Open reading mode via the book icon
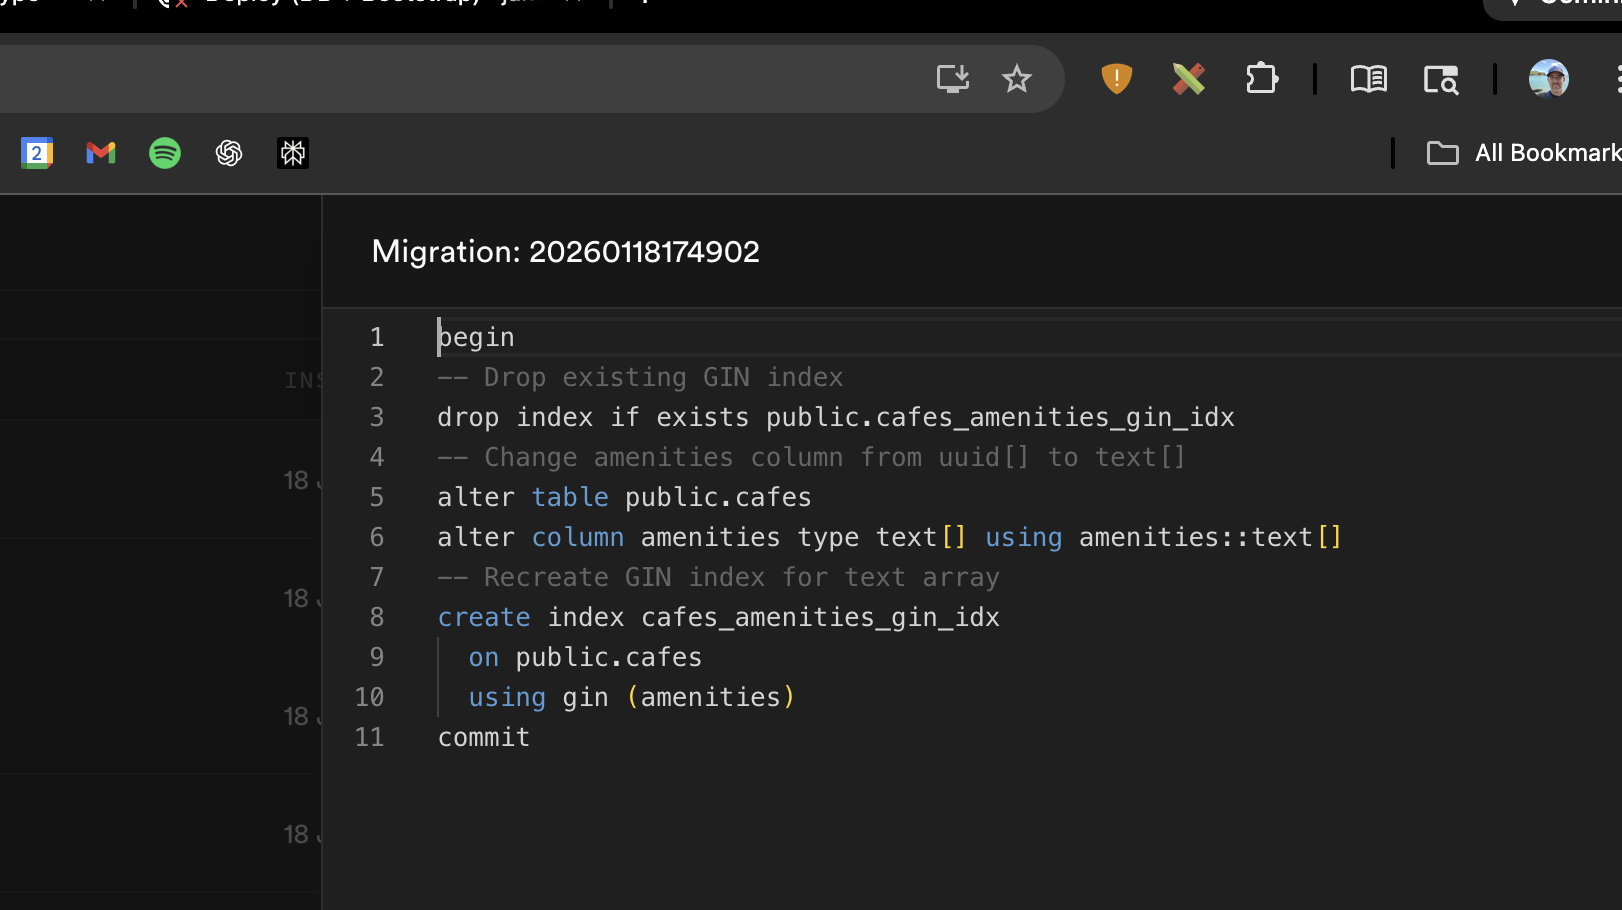 [x=1368, y=78]
